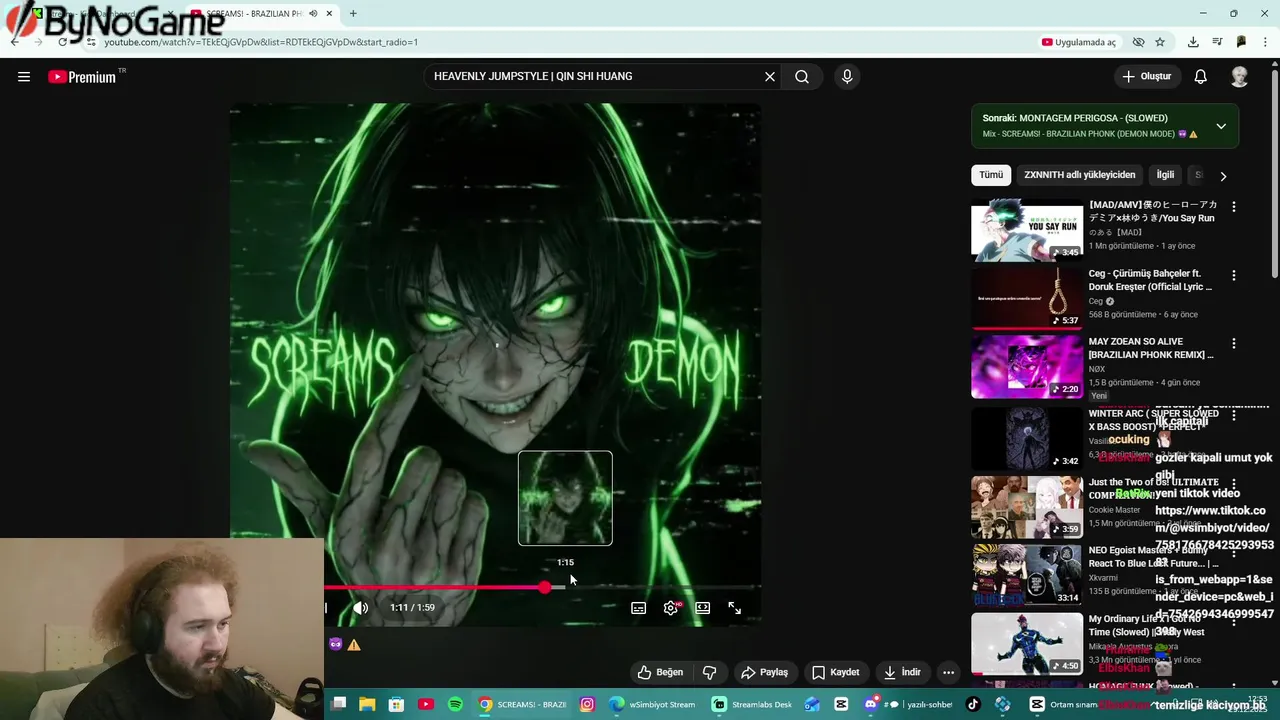
Task: Open the NØX channel name
Action: pos(1097,369)
